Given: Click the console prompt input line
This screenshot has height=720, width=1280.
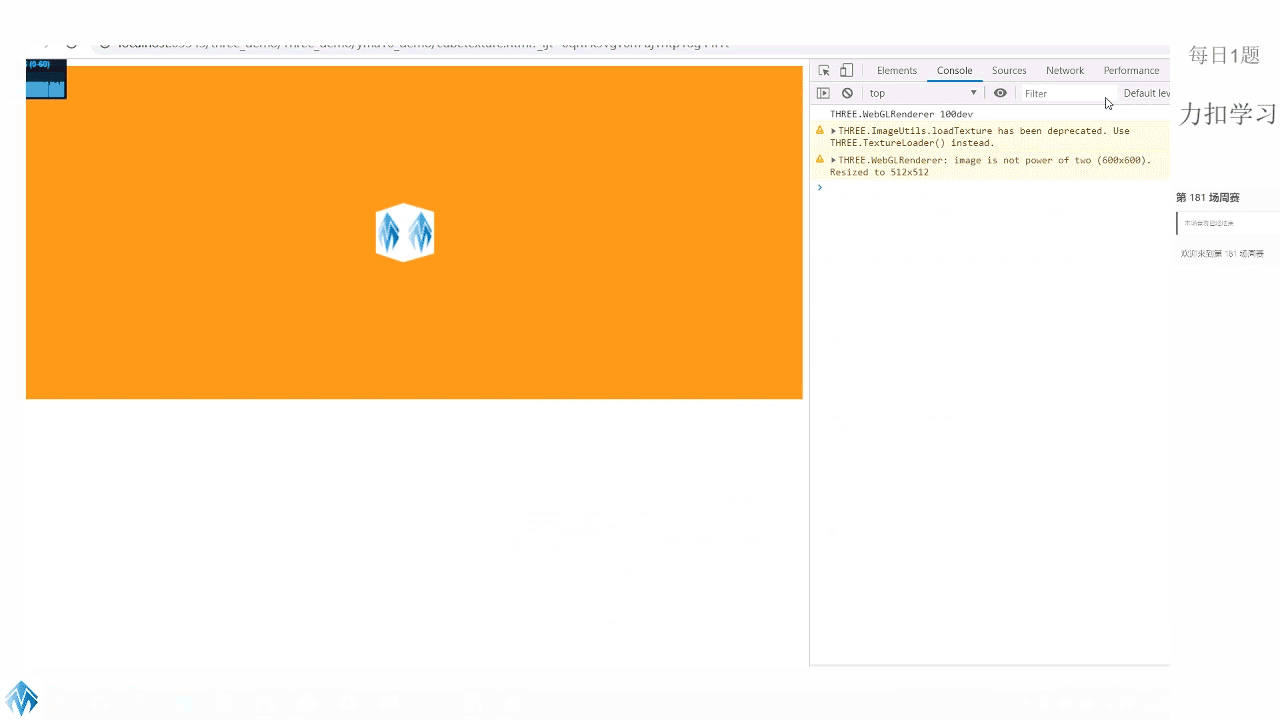Looking at the screenshot, I should (990, 187).
